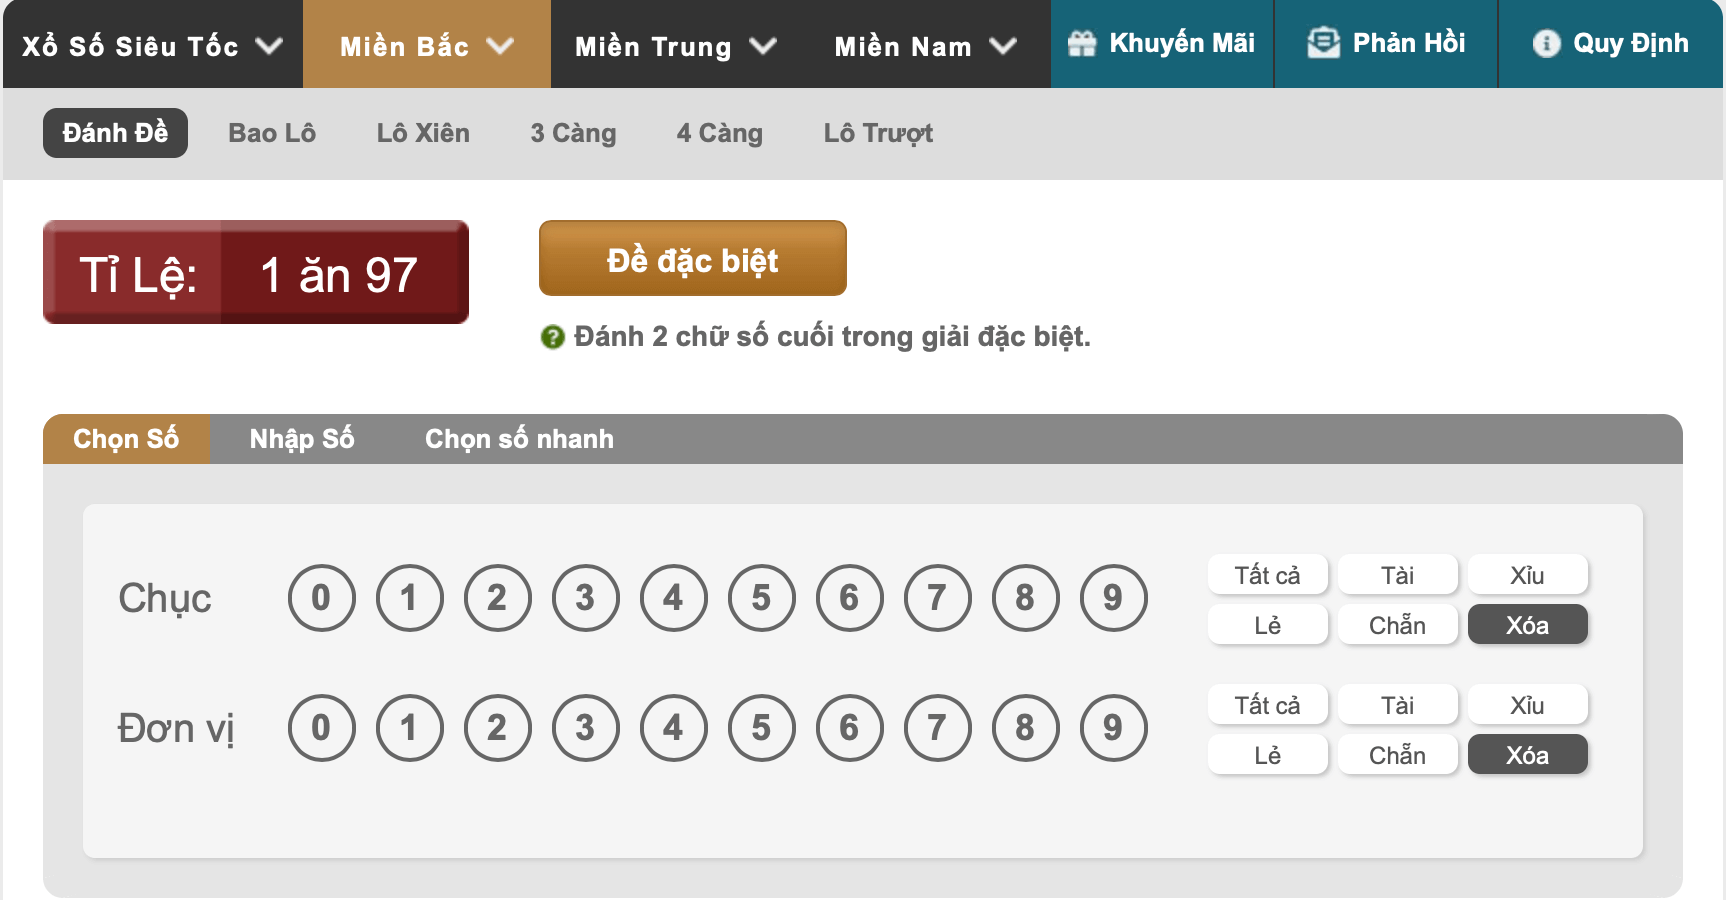Click the Phản Hồi envelope icon
Screen dimensions: 1726x900
(1323, 41)
